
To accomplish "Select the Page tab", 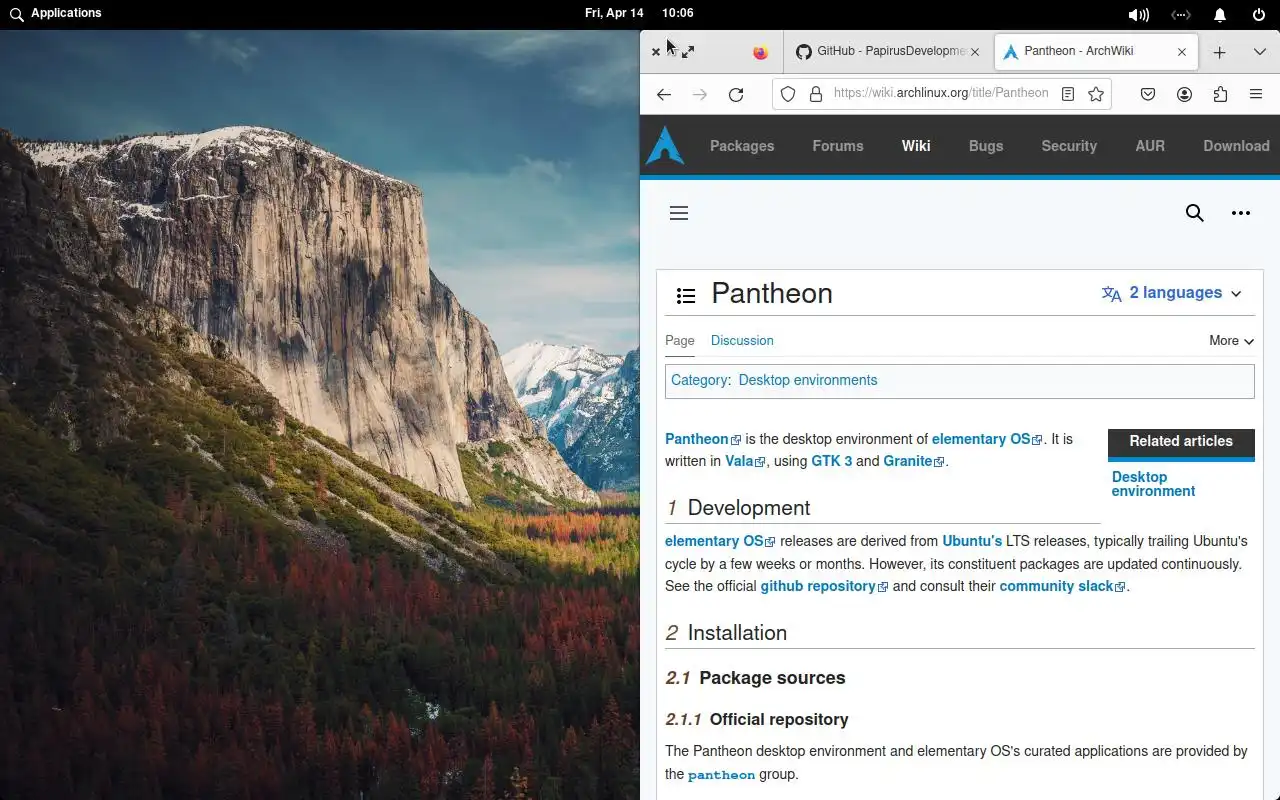I will click(680, 340).
